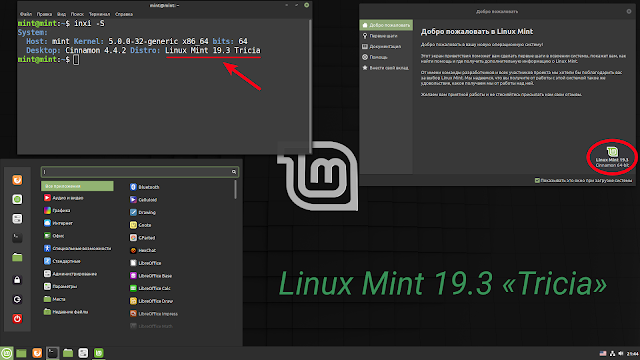The width and height of the screenshot is (640, 360).
Task: Open Firefox from the menu favorites sidebar
Action: pos(17,180)
